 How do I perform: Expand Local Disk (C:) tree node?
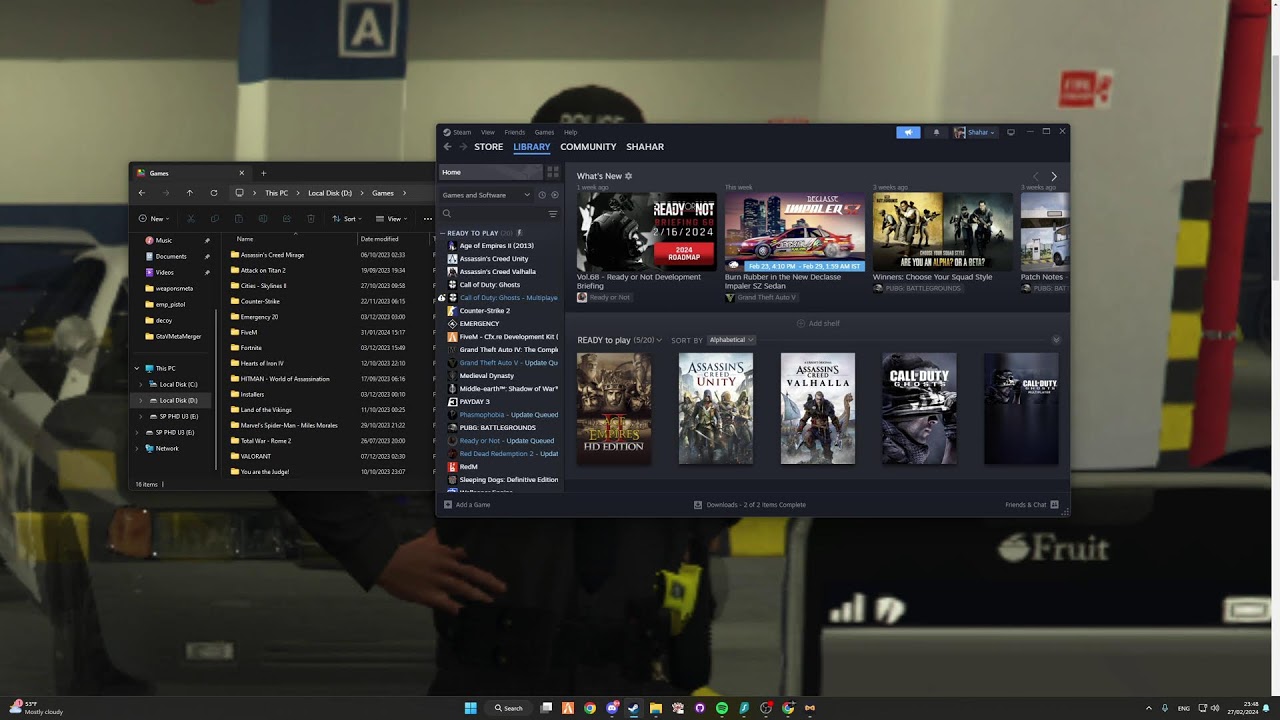click(141, 384)
